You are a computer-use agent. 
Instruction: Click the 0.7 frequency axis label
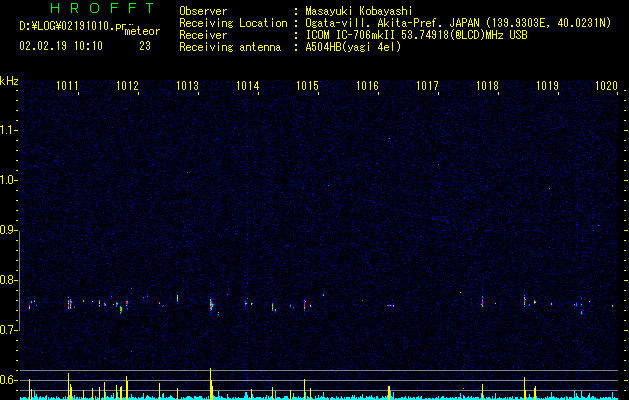point(9,330)
